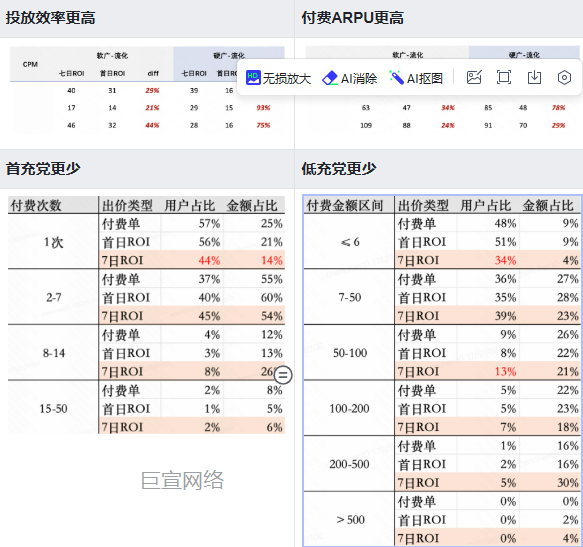Click the 63 value in ARPU table
The height and width of the screenshot is (547, 583).
[x=366, y=108]
